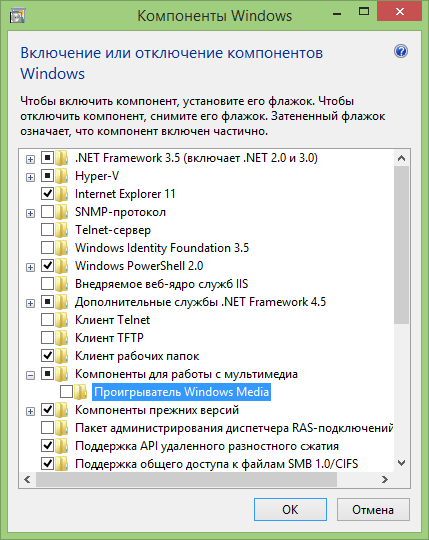This screenshot has height=540, width=429.
Task: Click the Клиент рабочих папок folder icon
Action: click(62, 356)
